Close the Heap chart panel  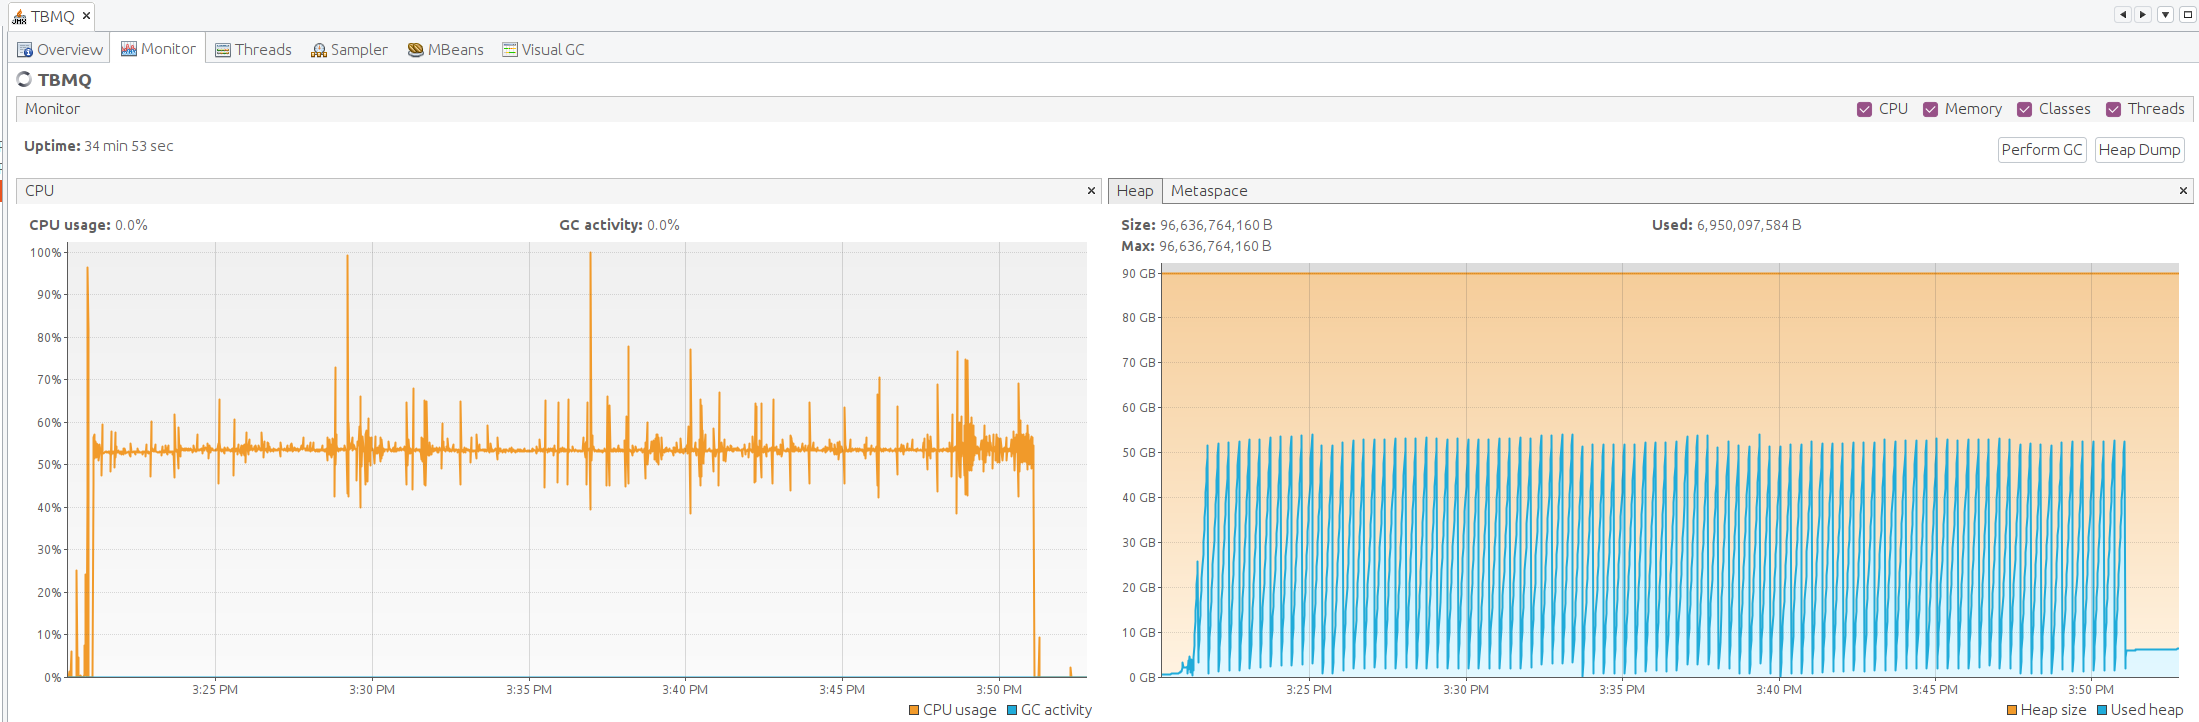pyautogui.click(x=2183, y=190)
